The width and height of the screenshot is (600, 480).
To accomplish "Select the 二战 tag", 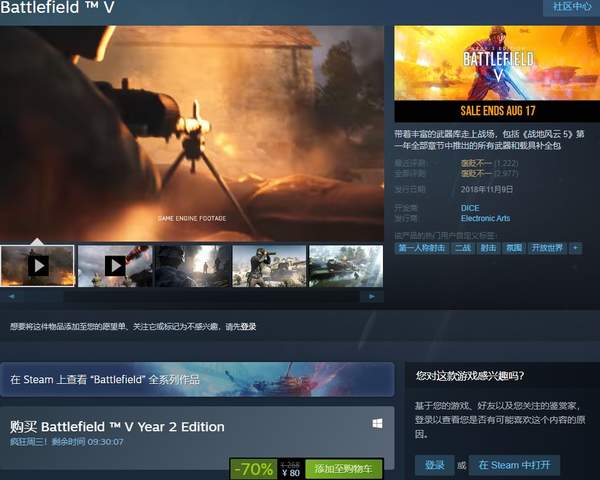I will (x=463, y=248).
